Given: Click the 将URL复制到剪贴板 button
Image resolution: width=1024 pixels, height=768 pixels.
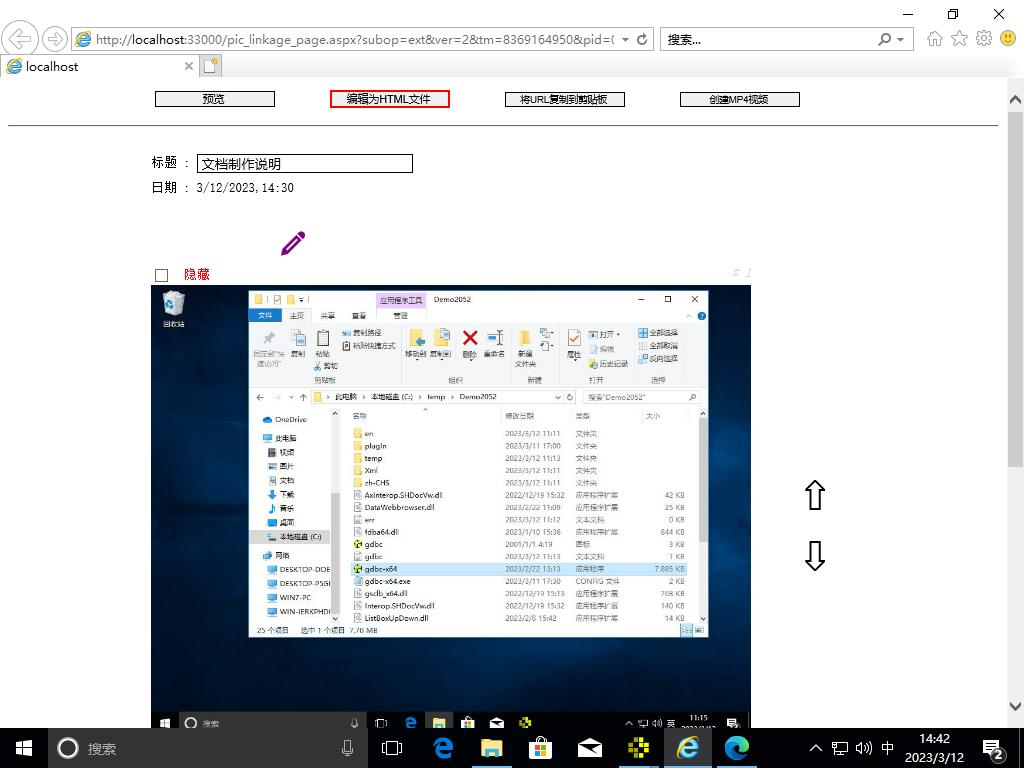Looking at the screenshot, I should point(564,99).
